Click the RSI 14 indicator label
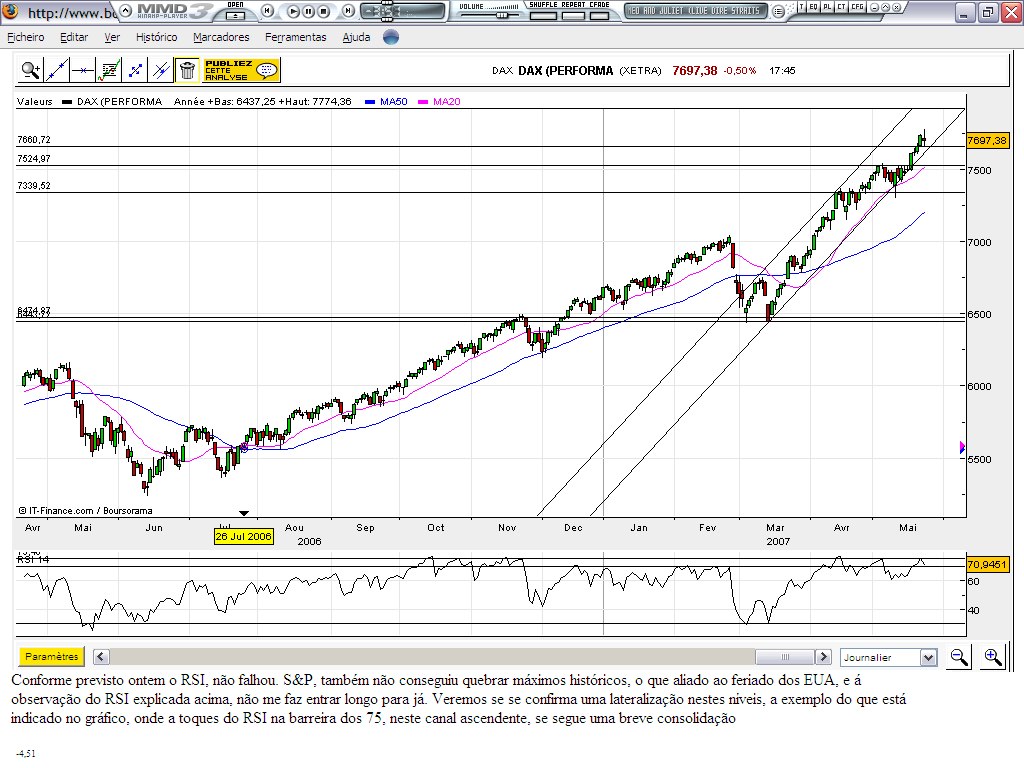 tap(33, 559)
